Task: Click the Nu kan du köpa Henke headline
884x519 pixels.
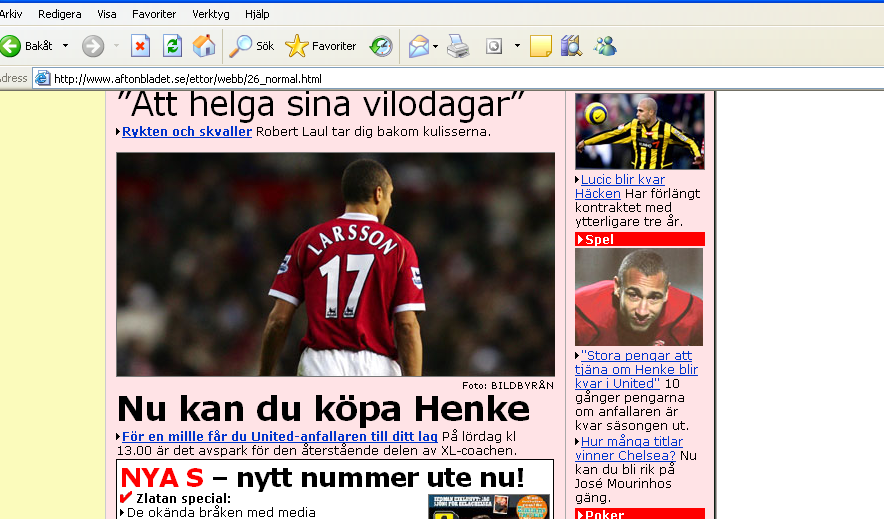Action: point(323,409)
